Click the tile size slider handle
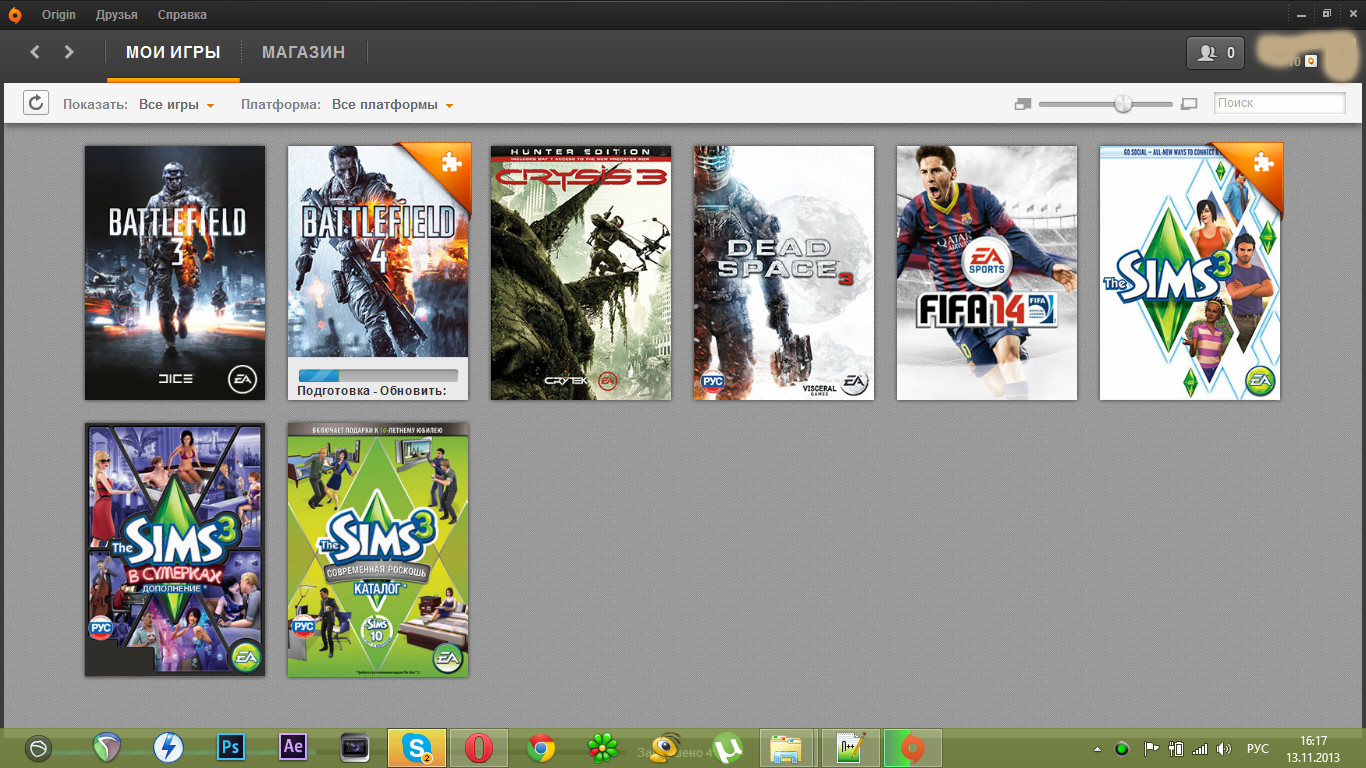Image resolution: width=1366 pixels, height=768 pixels. (x=1123, y=103)
